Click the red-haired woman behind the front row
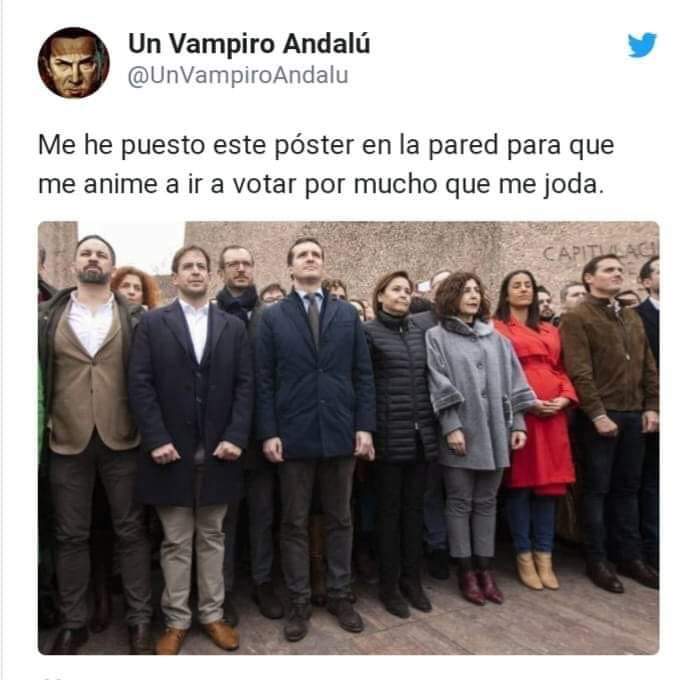Screen dimensions: 692x680 pyautogui.click(x=135, y=287)
